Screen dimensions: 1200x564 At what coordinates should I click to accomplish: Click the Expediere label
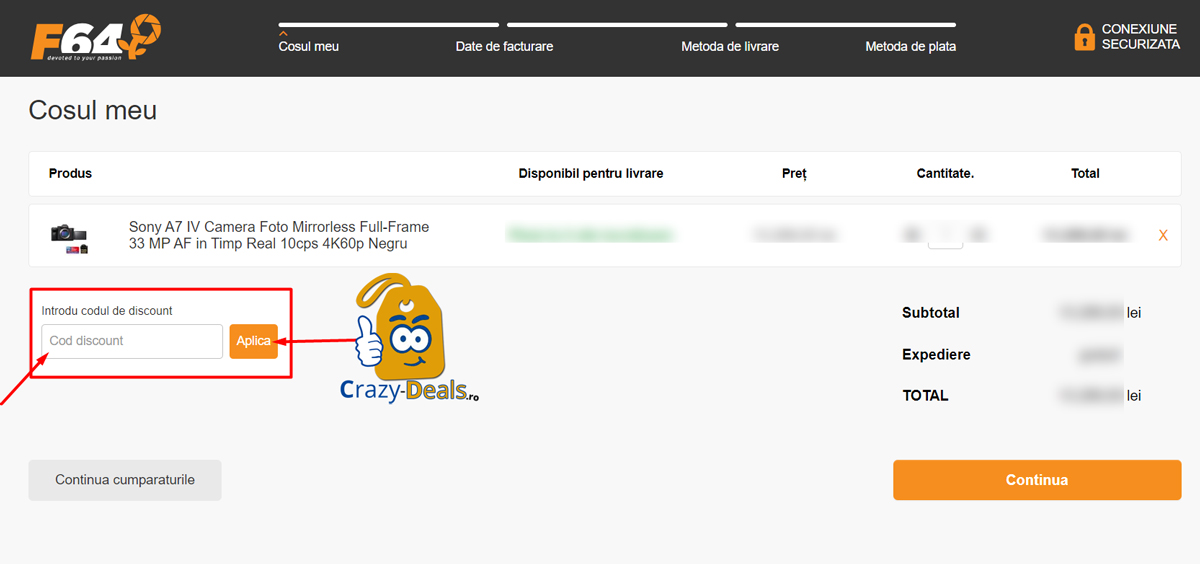pyautogui.click(x=936, y=355)
